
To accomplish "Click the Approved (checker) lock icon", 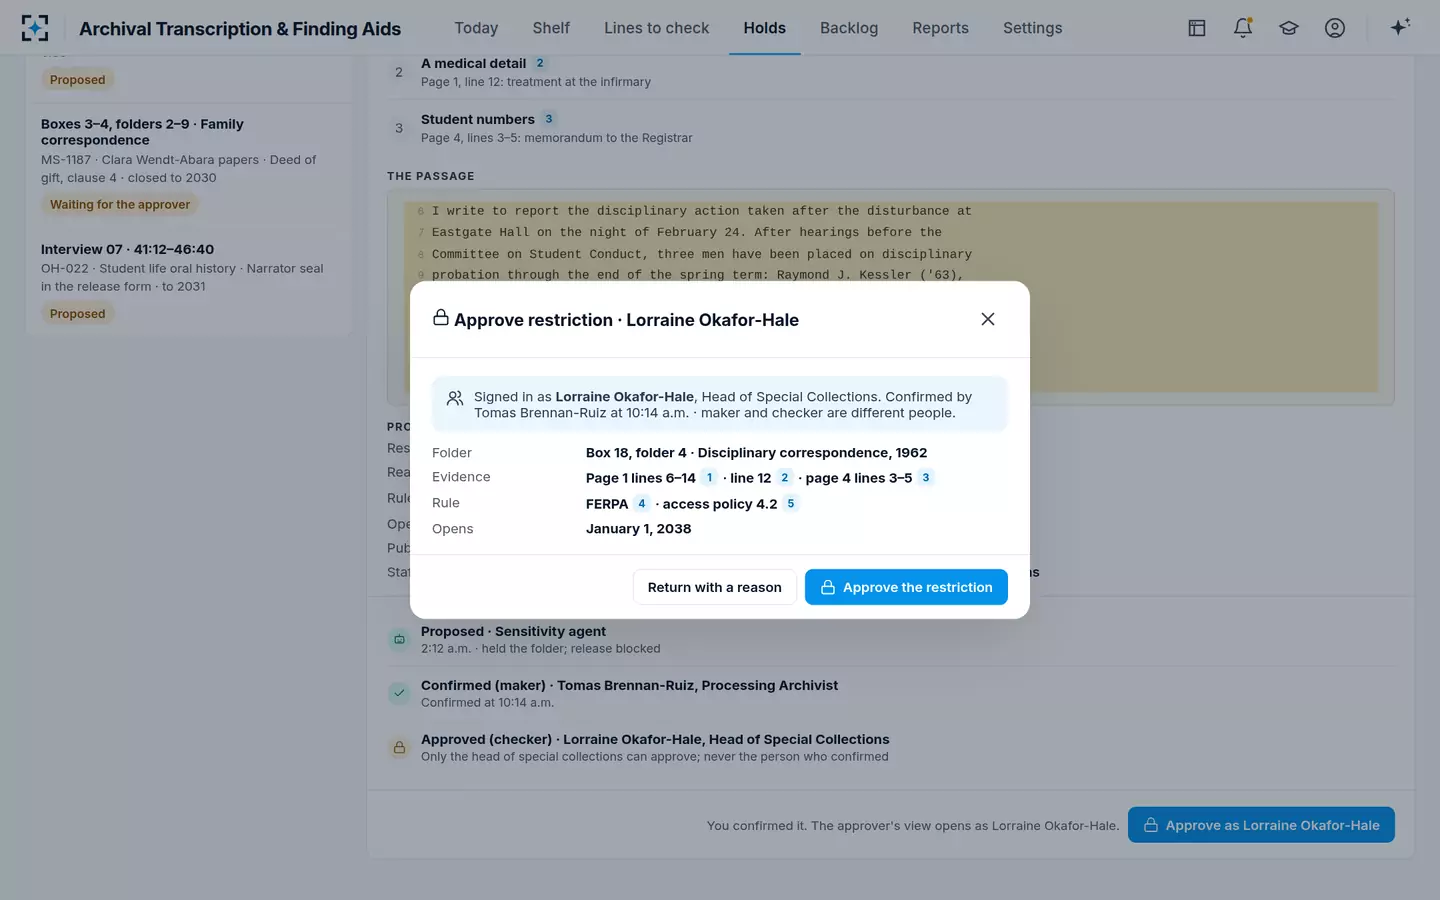I will pos(399,747).
